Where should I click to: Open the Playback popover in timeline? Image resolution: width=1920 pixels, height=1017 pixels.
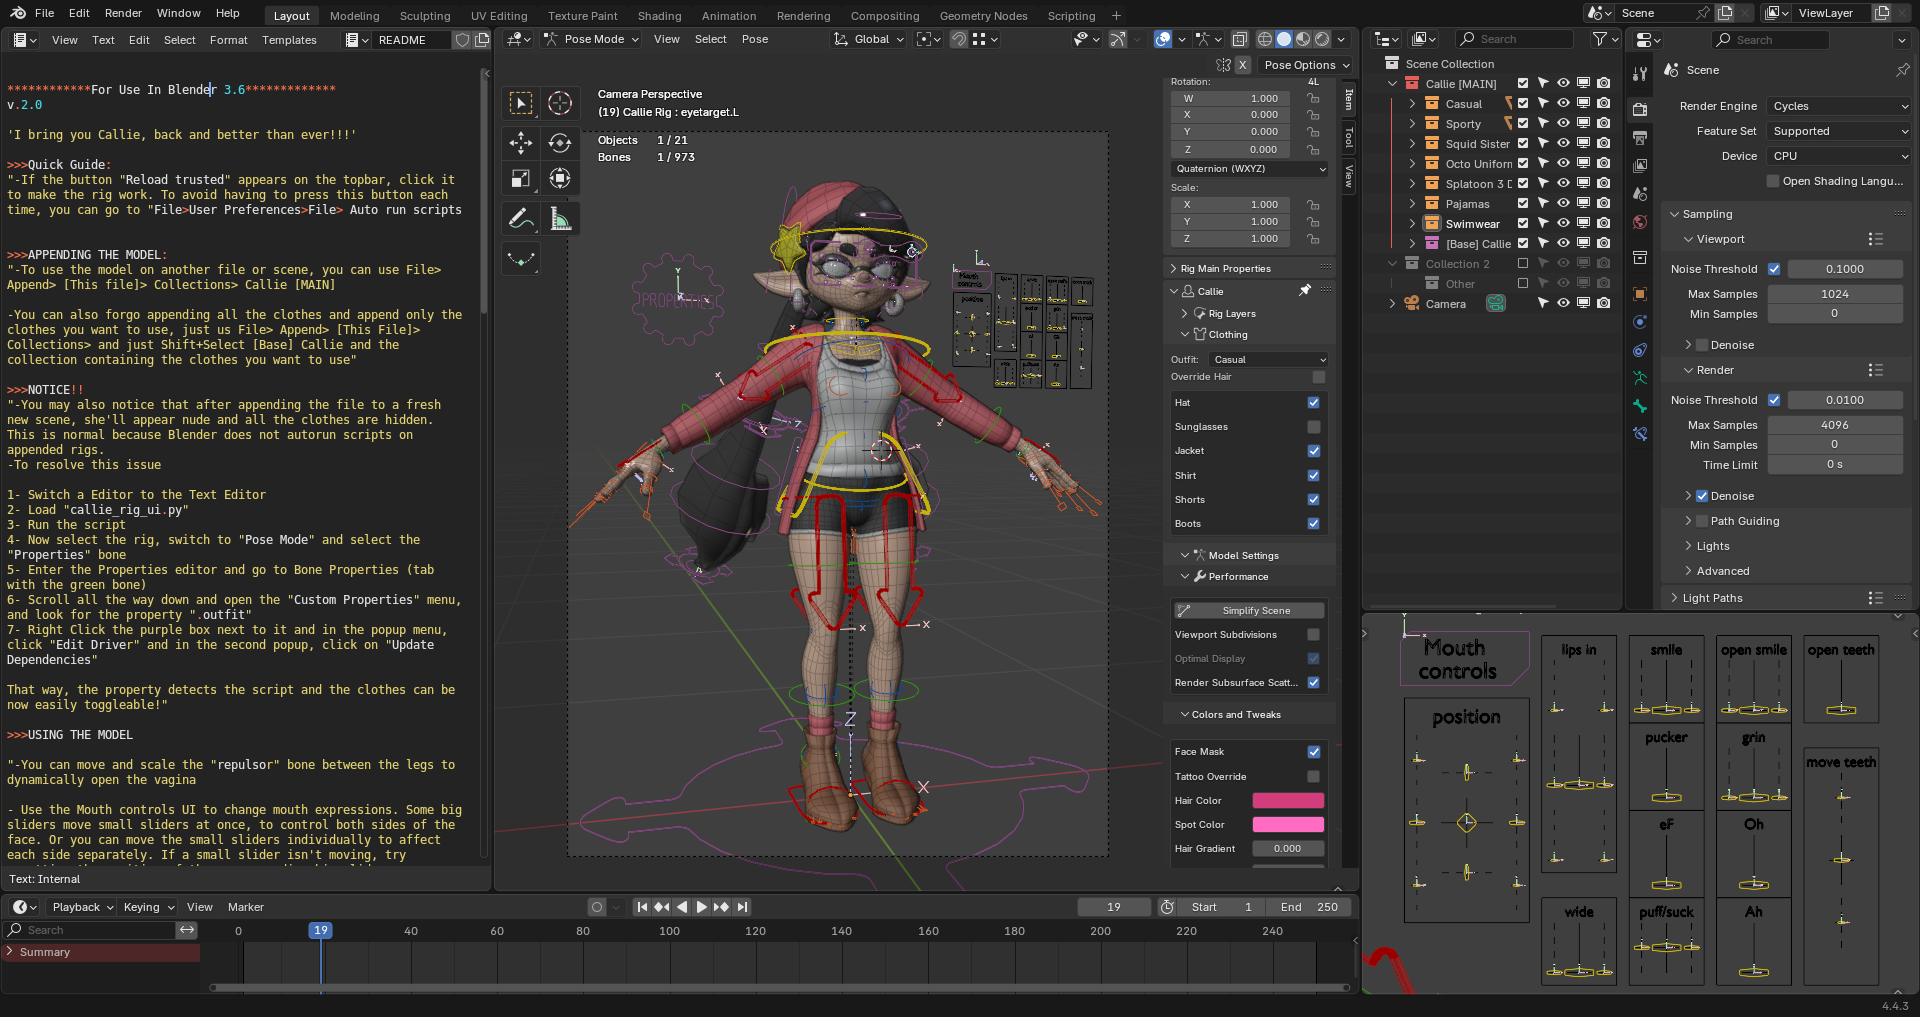click(82, 907)
